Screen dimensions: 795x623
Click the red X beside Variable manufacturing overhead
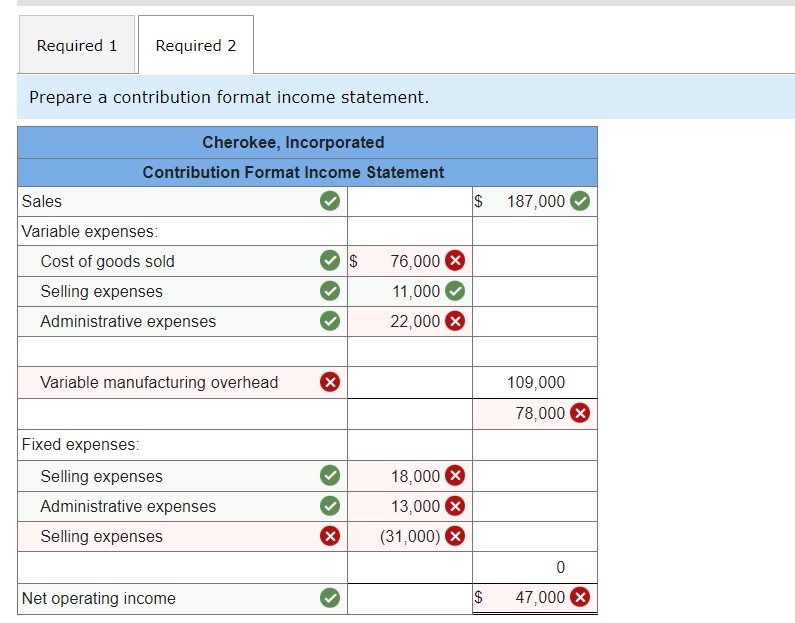click(330, 382)
